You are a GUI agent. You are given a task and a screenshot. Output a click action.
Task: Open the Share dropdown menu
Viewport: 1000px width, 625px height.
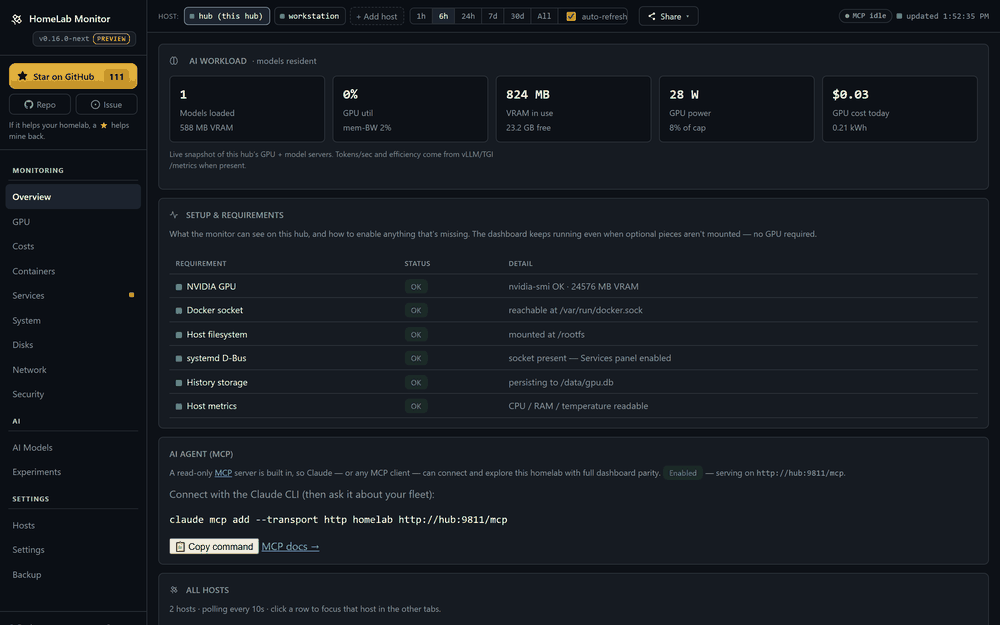click(x=668, y=17)
